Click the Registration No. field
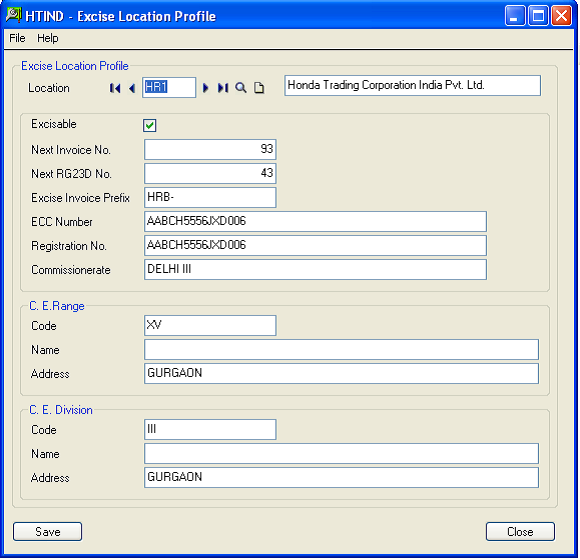Screen dimensions: 580x560 tap(315, 246)
